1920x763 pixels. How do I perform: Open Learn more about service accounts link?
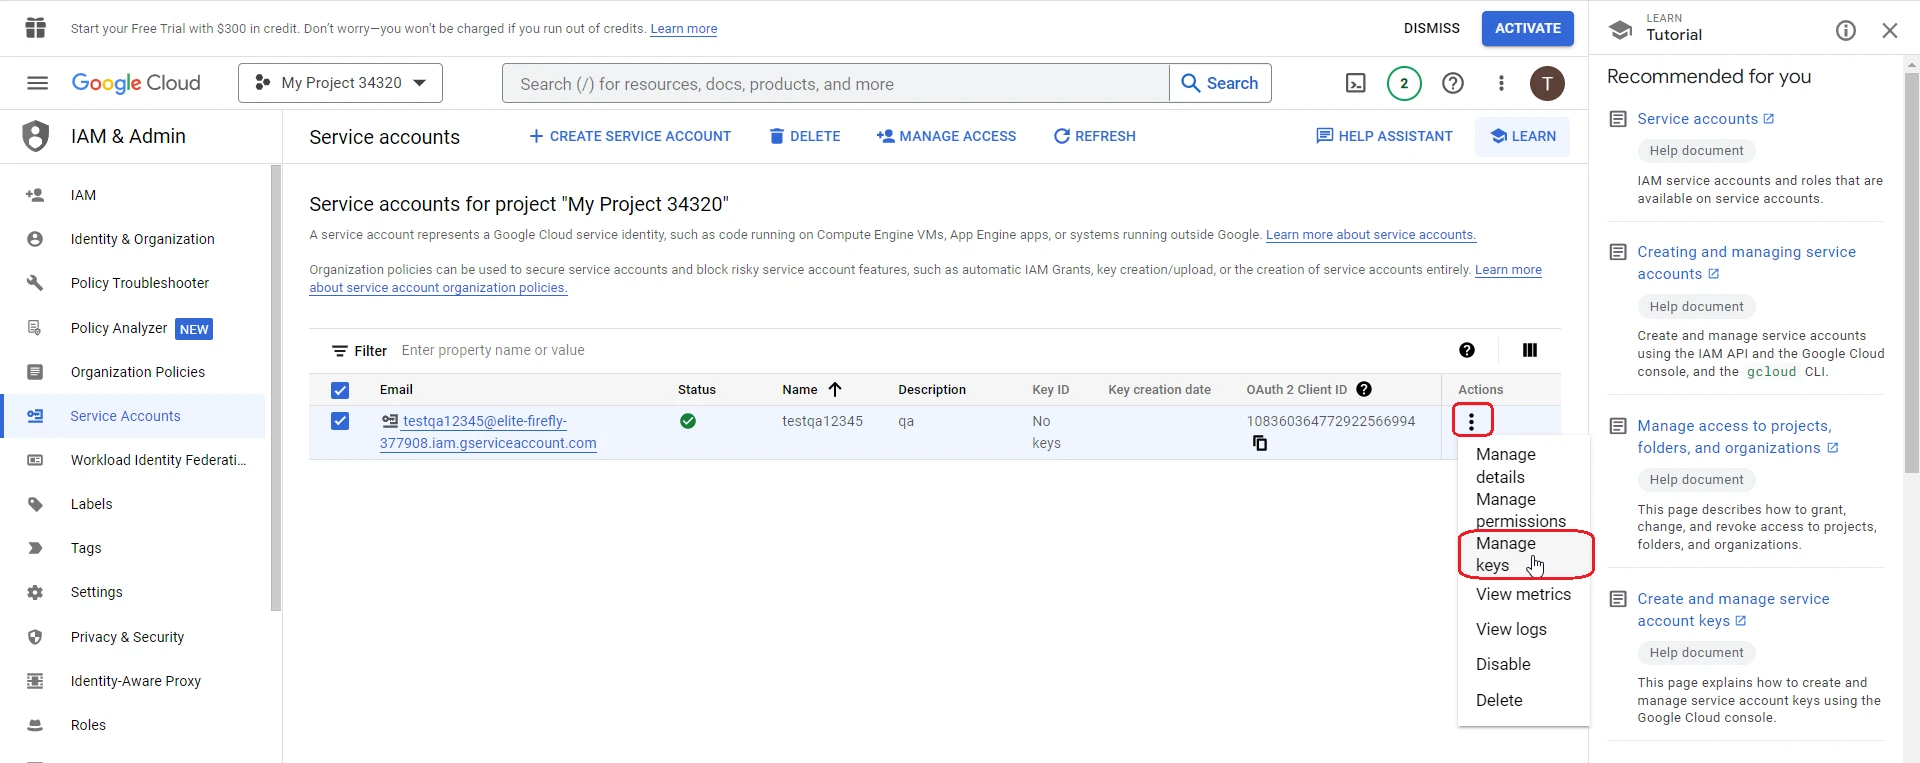point(1371,235)
